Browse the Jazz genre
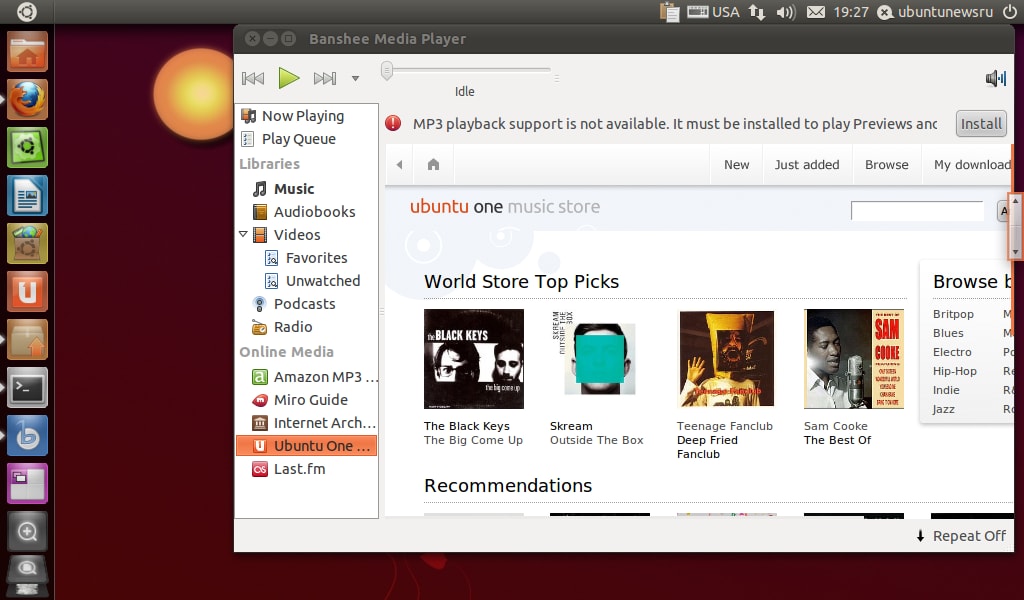Screen dimensions: 1024x600 pos(943,409)
